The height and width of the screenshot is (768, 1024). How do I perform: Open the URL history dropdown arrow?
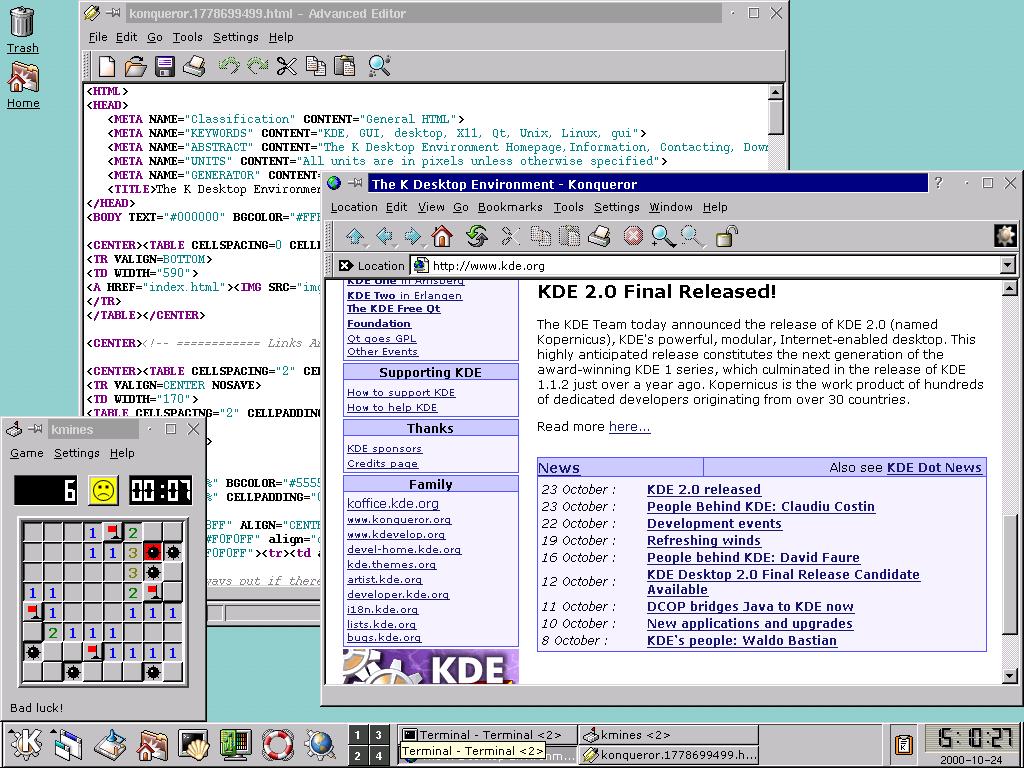[1005, 266]
